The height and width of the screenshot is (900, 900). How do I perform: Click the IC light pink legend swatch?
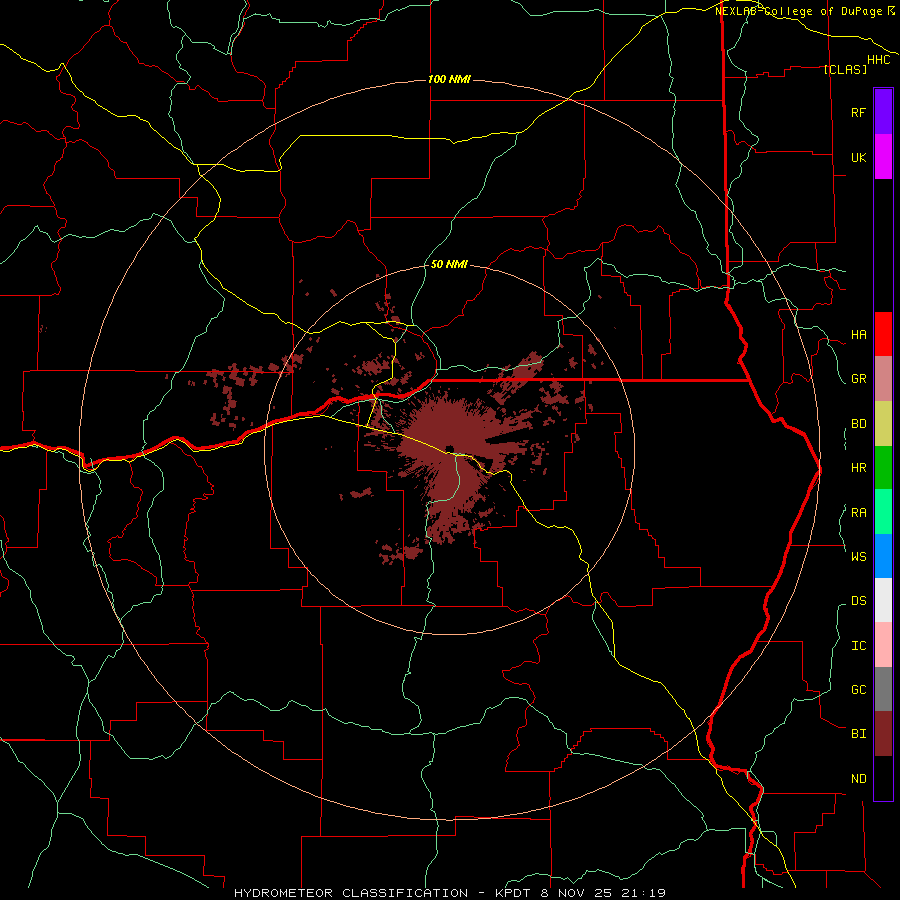point(883,645)
